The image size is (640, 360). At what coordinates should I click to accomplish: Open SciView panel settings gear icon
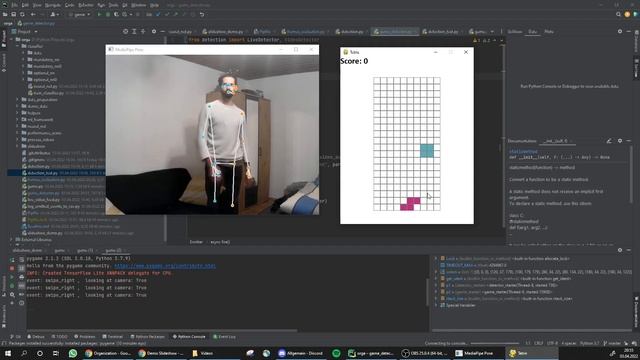[x=620, y=31]
